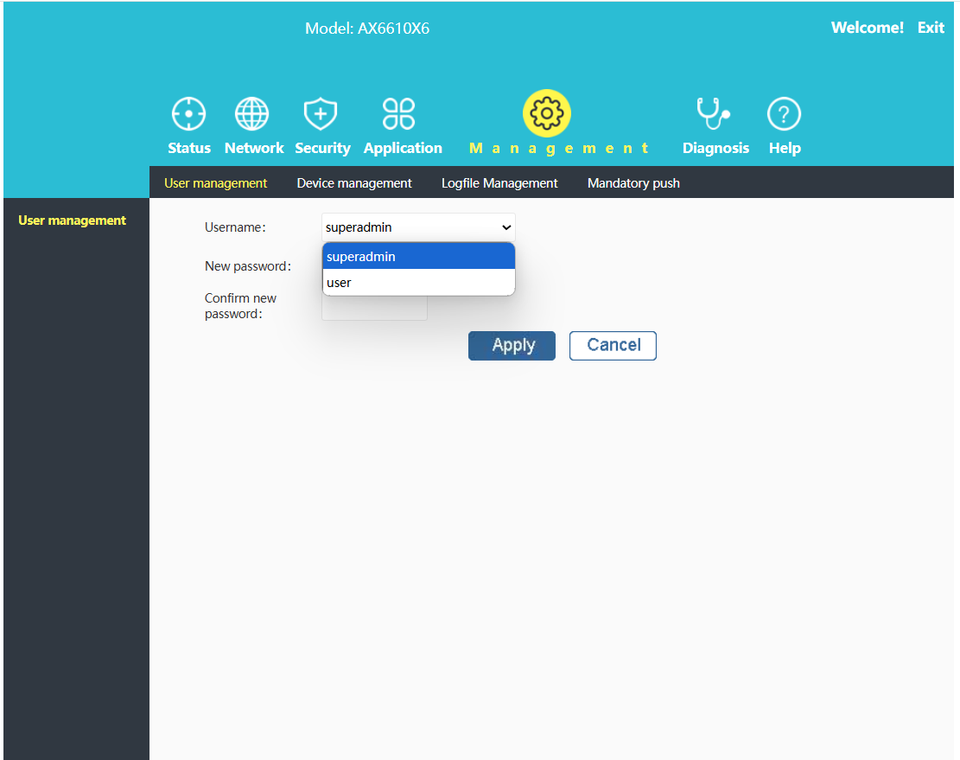Open the Network globe icon
Image resolution: width=960 pixels, height=760 pixels.
(252, 114)
